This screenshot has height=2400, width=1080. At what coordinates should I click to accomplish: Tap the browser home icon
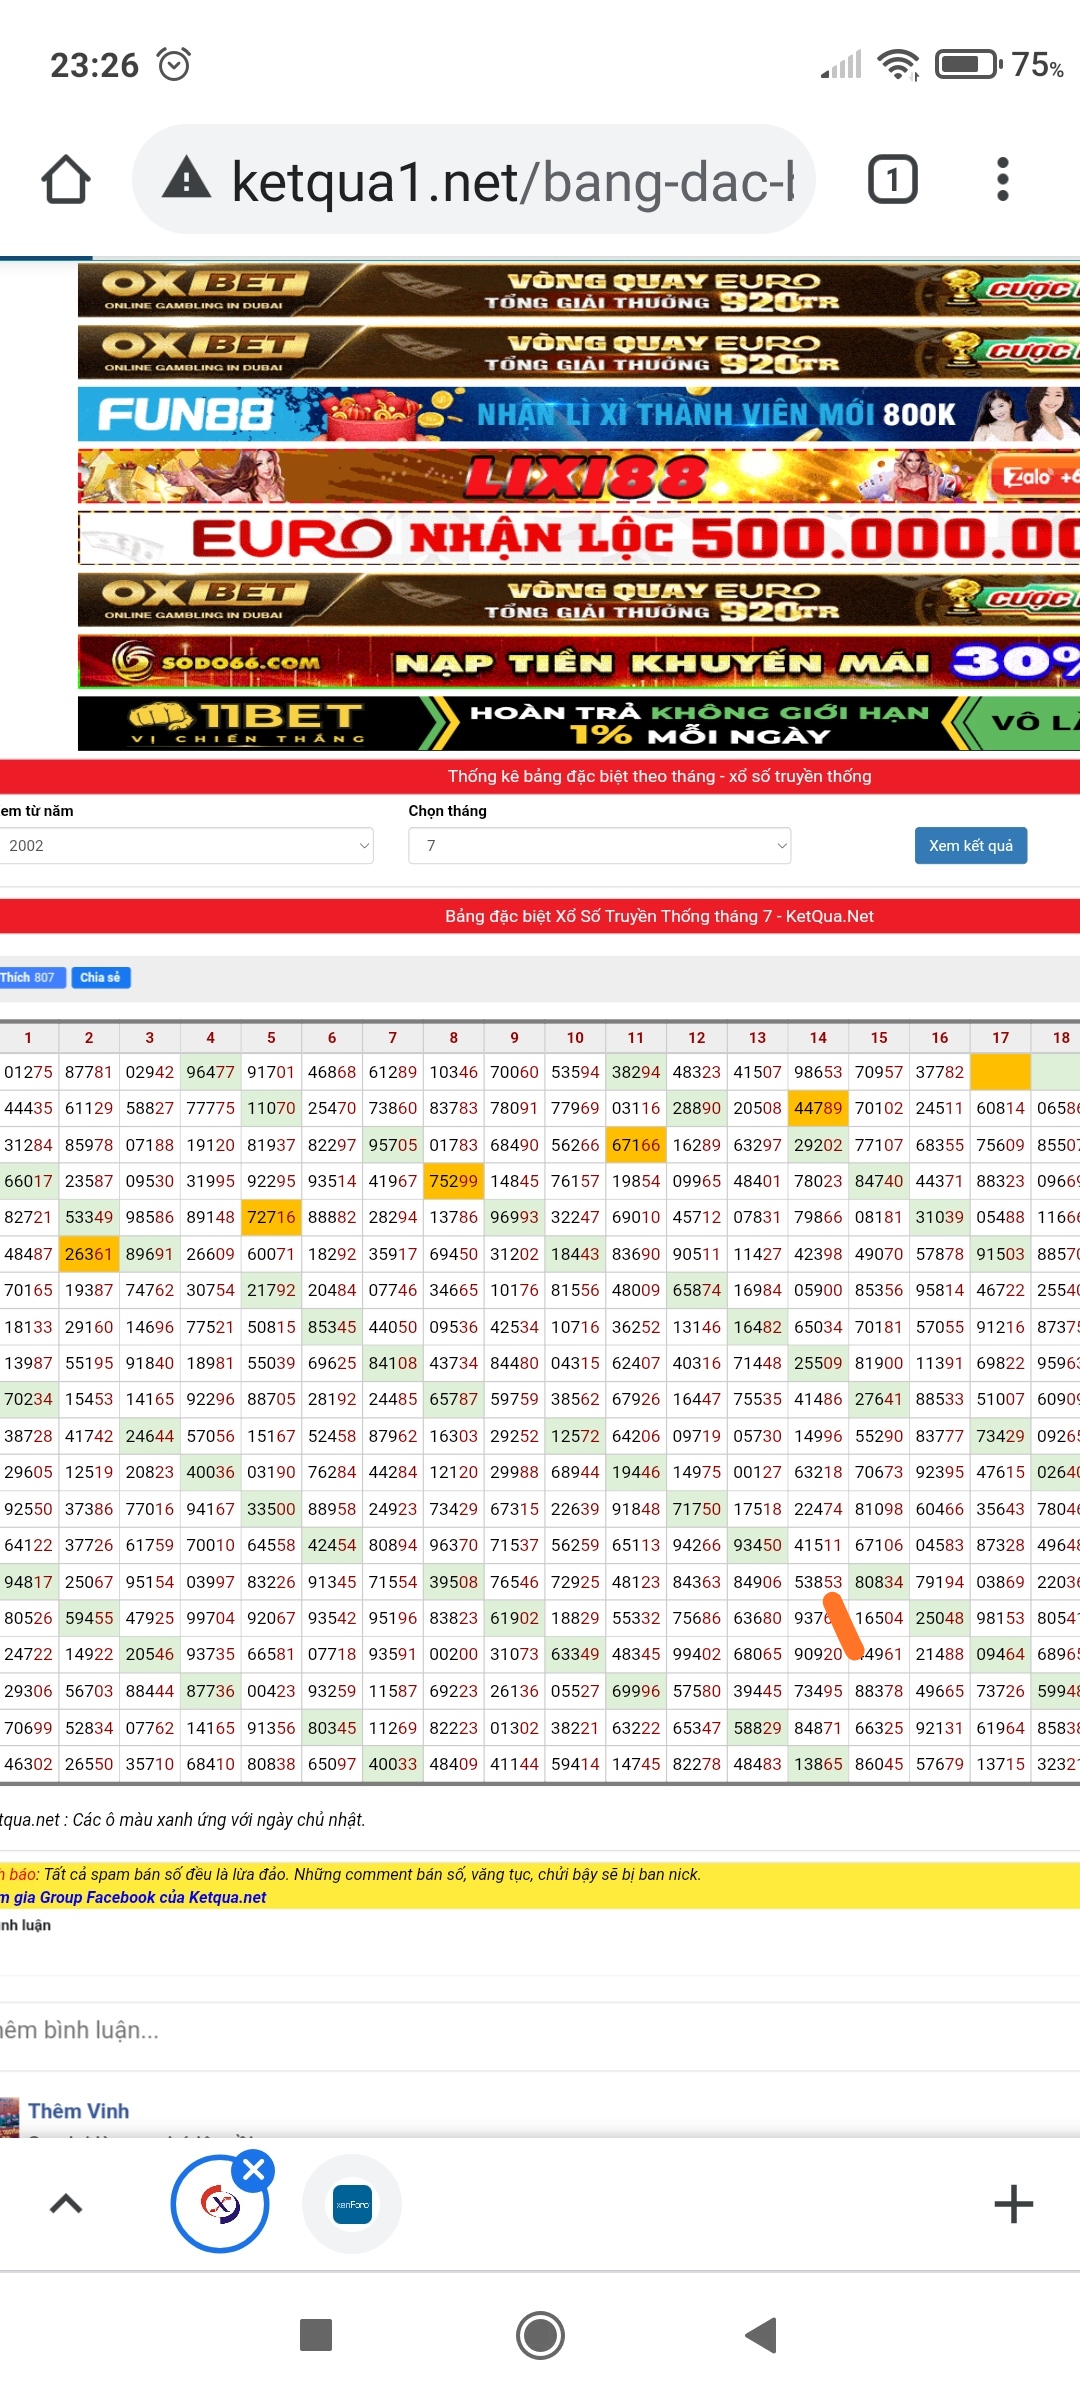pyautogui.click(x=66, y=180)
